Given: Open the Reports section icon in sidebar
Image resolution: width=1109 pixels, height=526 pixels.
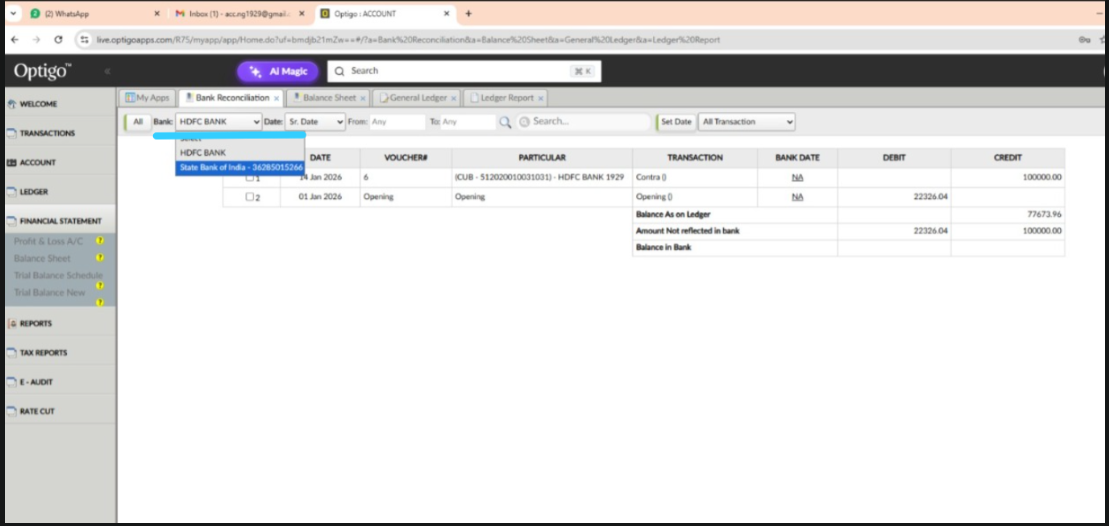Looking at the screenshot, I should [x=12, y=324].
